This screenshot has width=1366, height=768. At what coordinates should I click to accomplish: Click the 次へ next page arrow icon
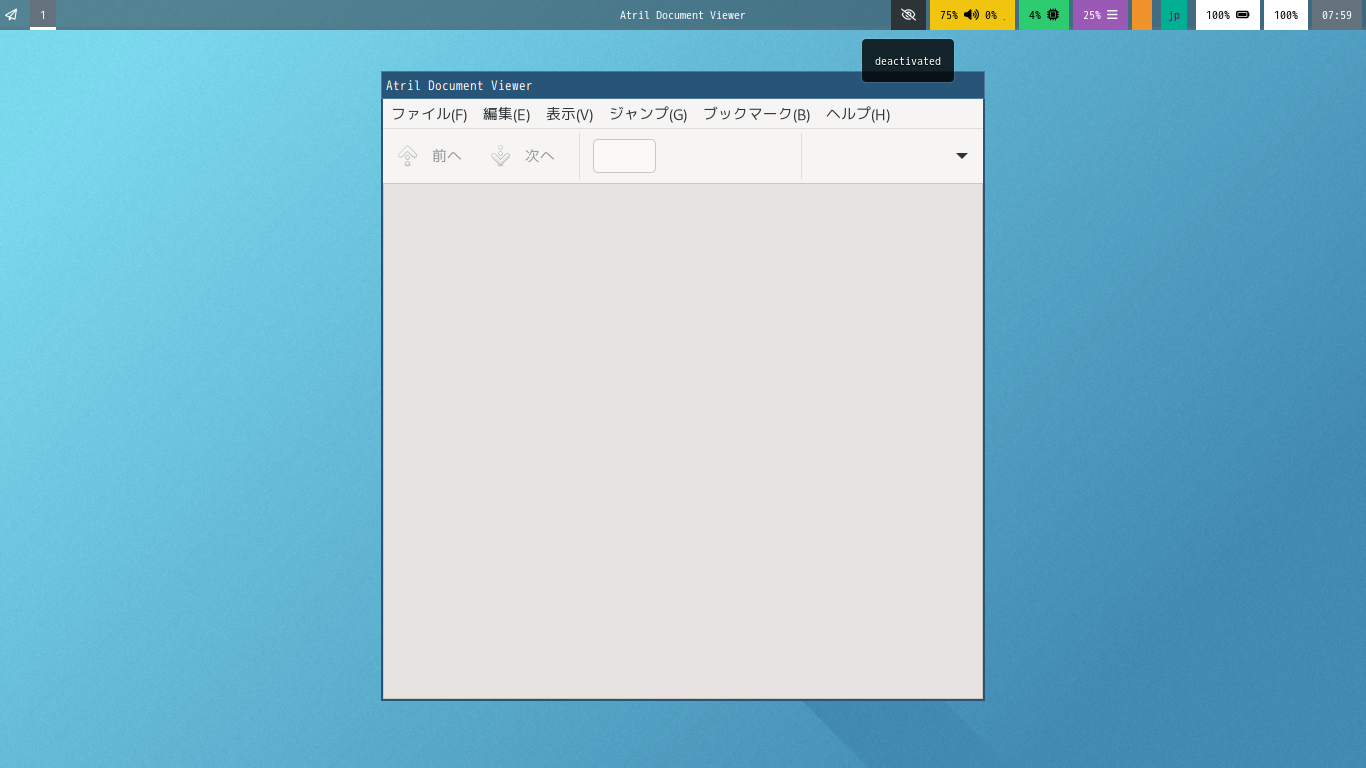click(x=501, y=156)
